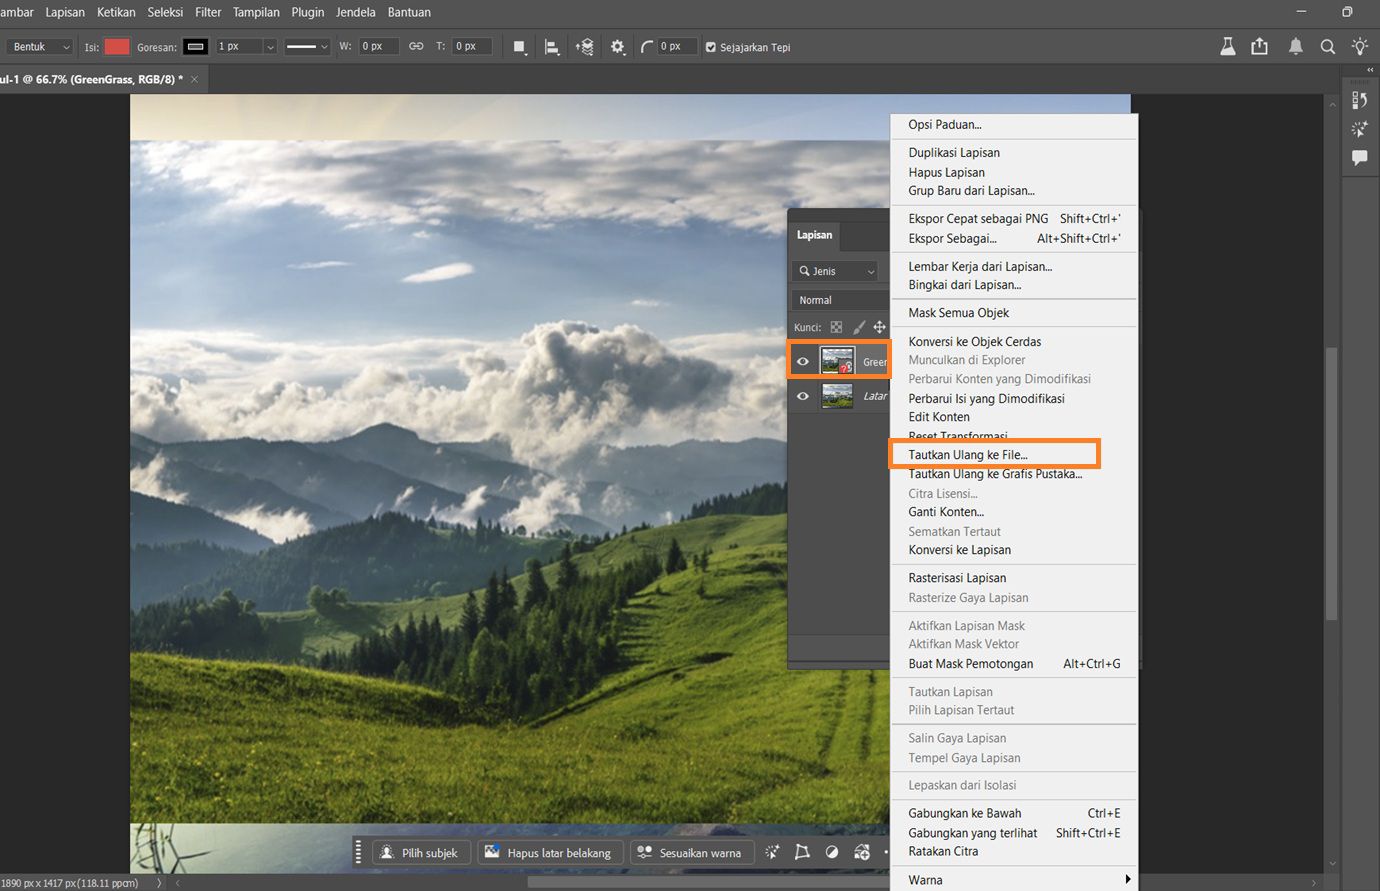Open the red Isi fill color swatch

point(117,47)
